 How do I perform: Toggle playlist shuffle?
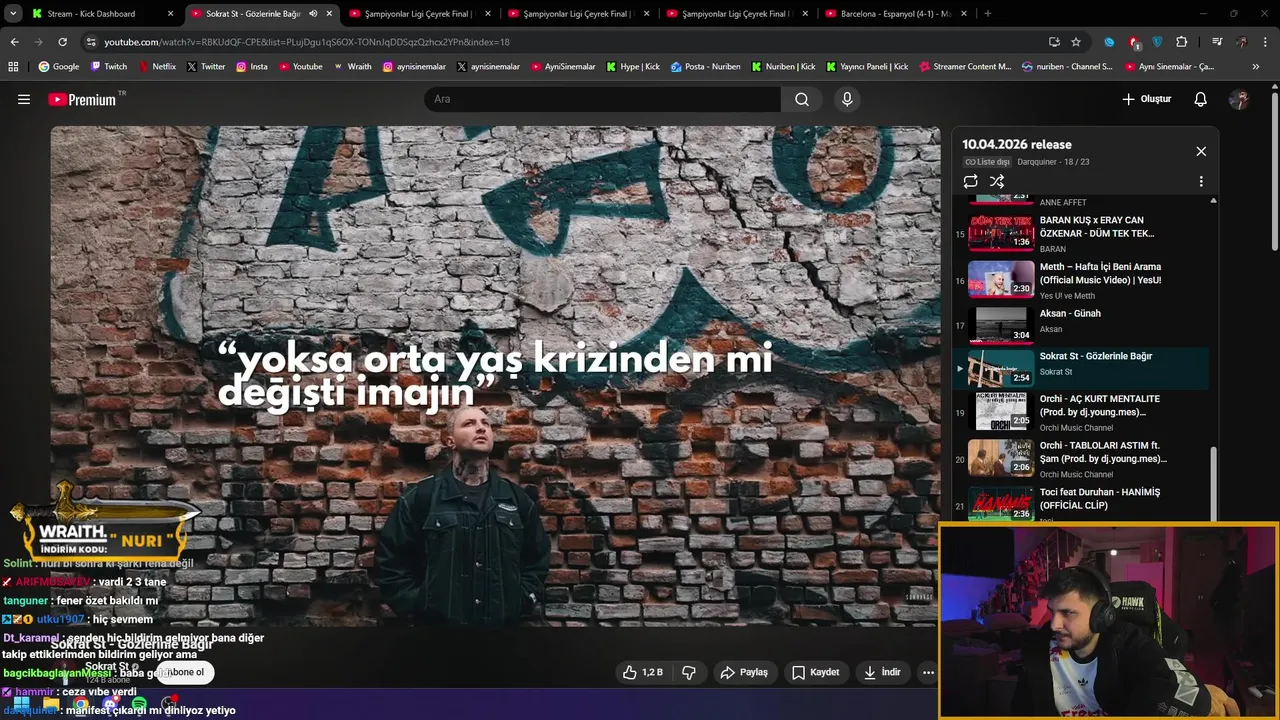point(997,181)
